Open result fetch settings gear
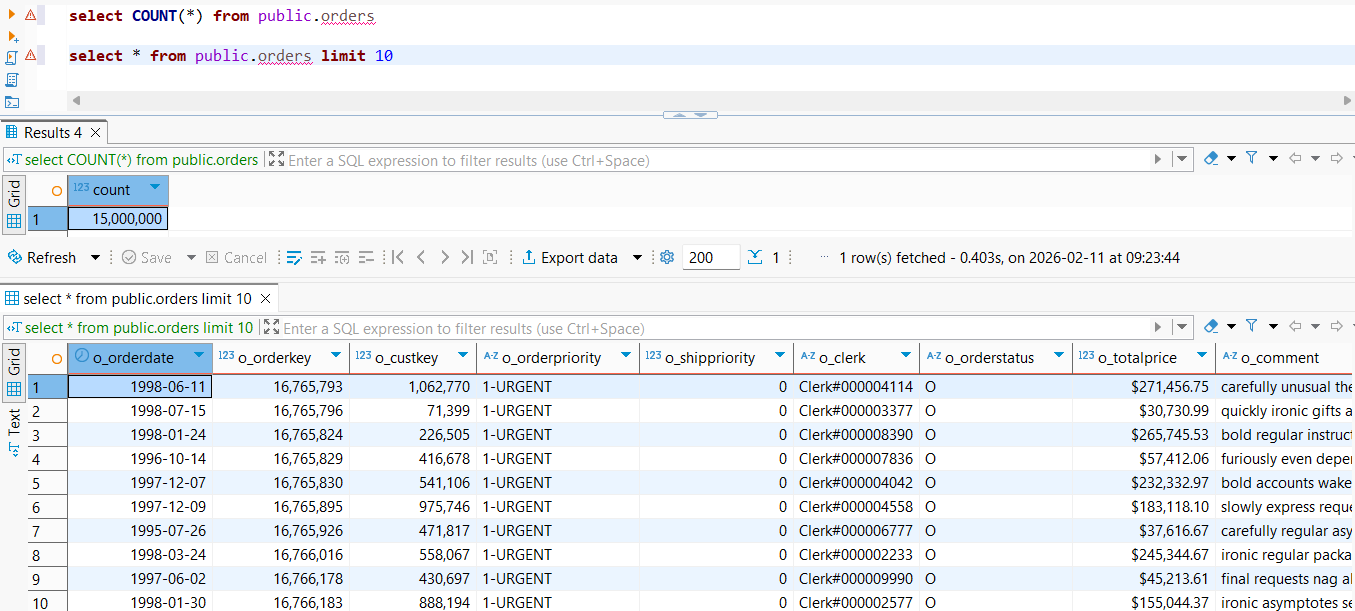1355x611 pixels. 667,257
